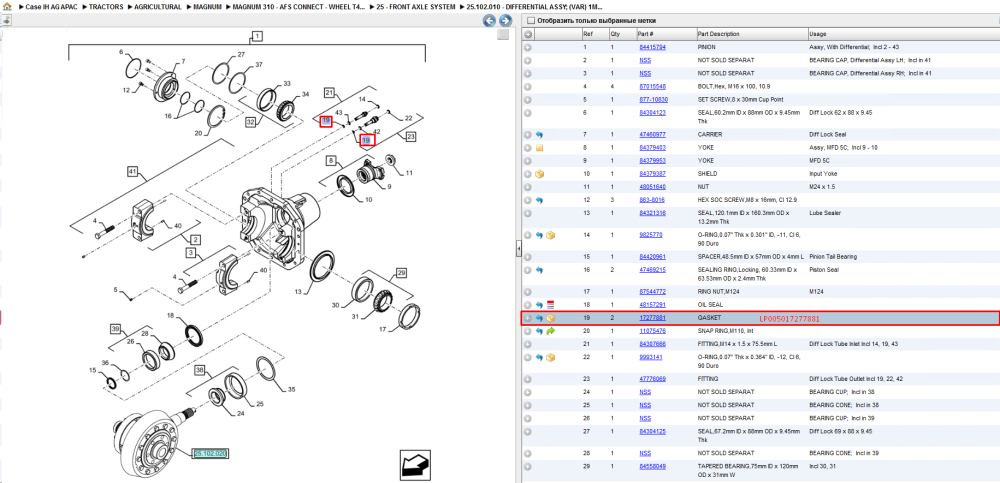Open the MAGNUM 310 - AFS CONNECT breadcrumb
Image resolution: width=1000 pixels, height=483 pixels.
[299, 6]
